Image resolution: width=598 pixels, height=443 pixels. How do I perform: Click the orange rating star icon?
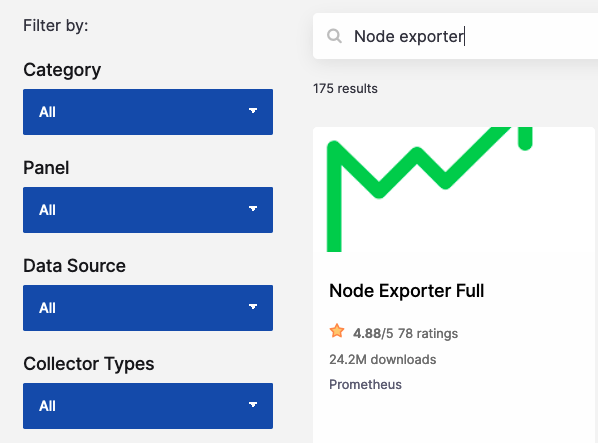(x=337, y=331)
